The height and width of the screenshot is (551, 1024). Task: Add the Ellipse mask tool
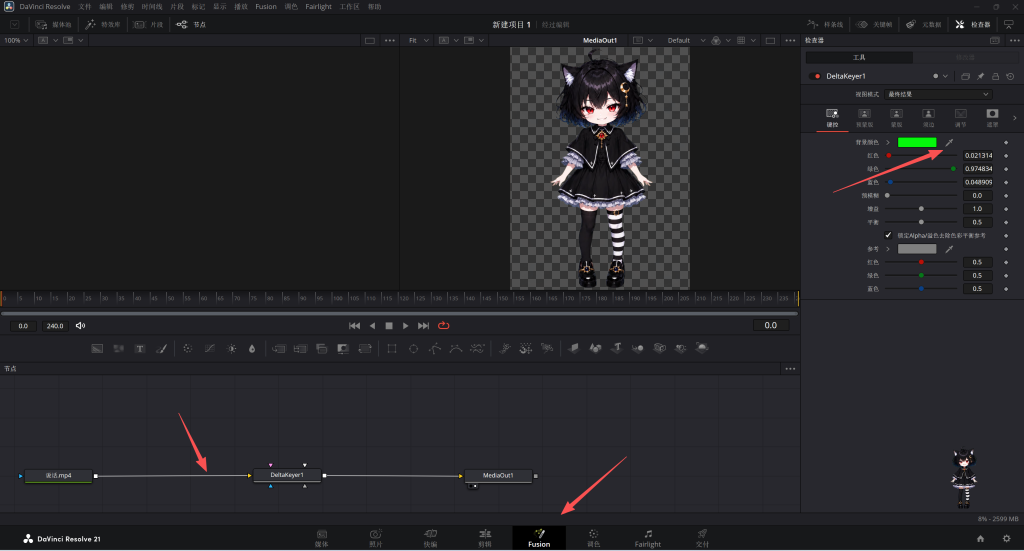pos(413,349)
